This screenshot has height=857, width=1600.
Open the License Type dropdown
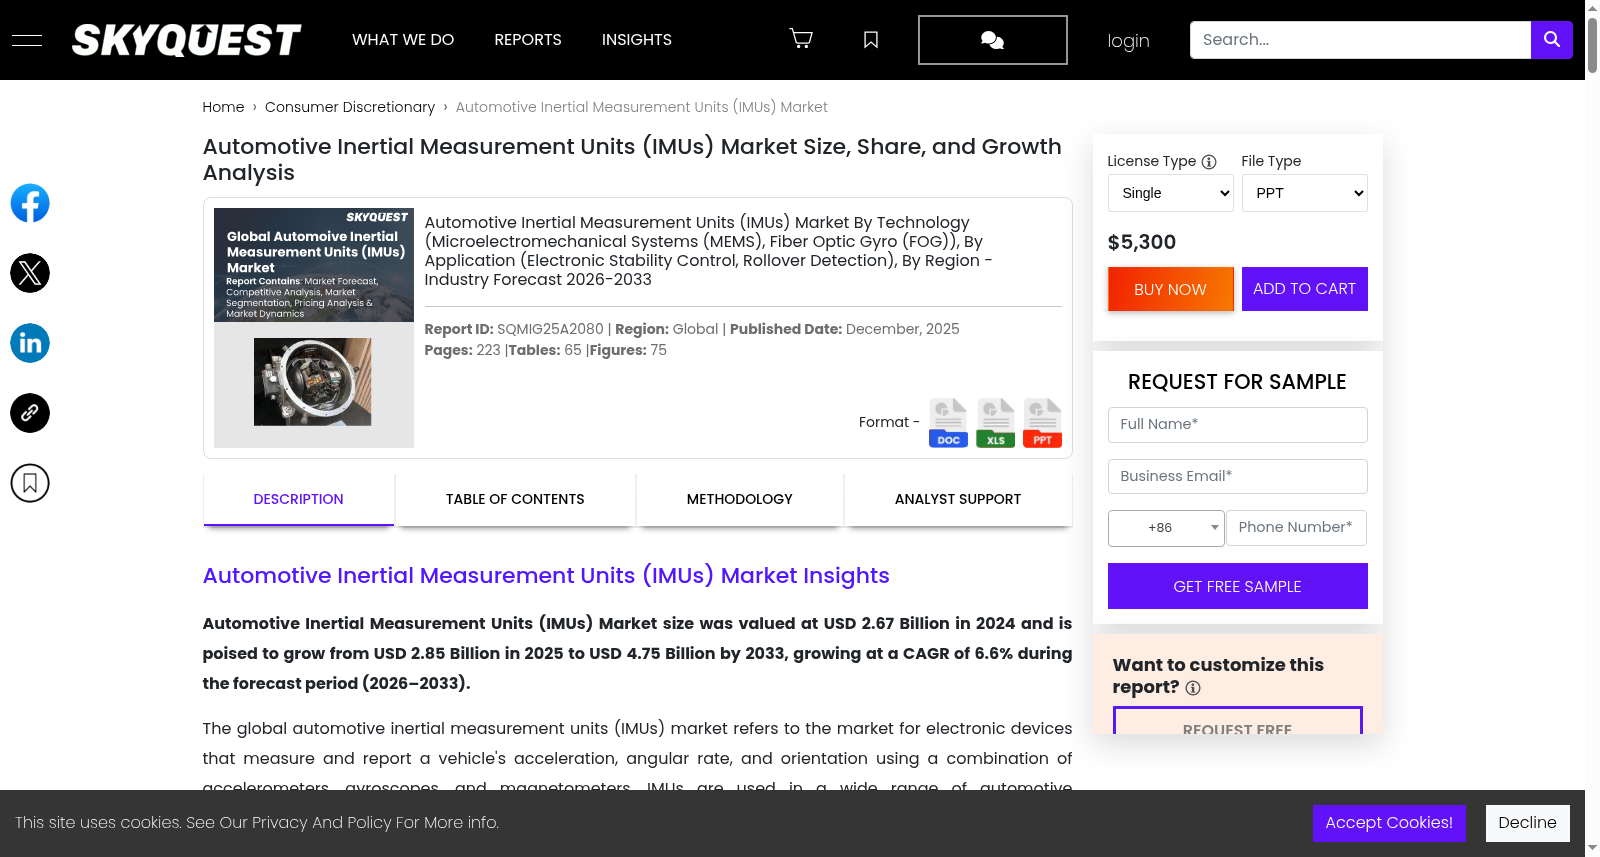tap(1171, 193)
